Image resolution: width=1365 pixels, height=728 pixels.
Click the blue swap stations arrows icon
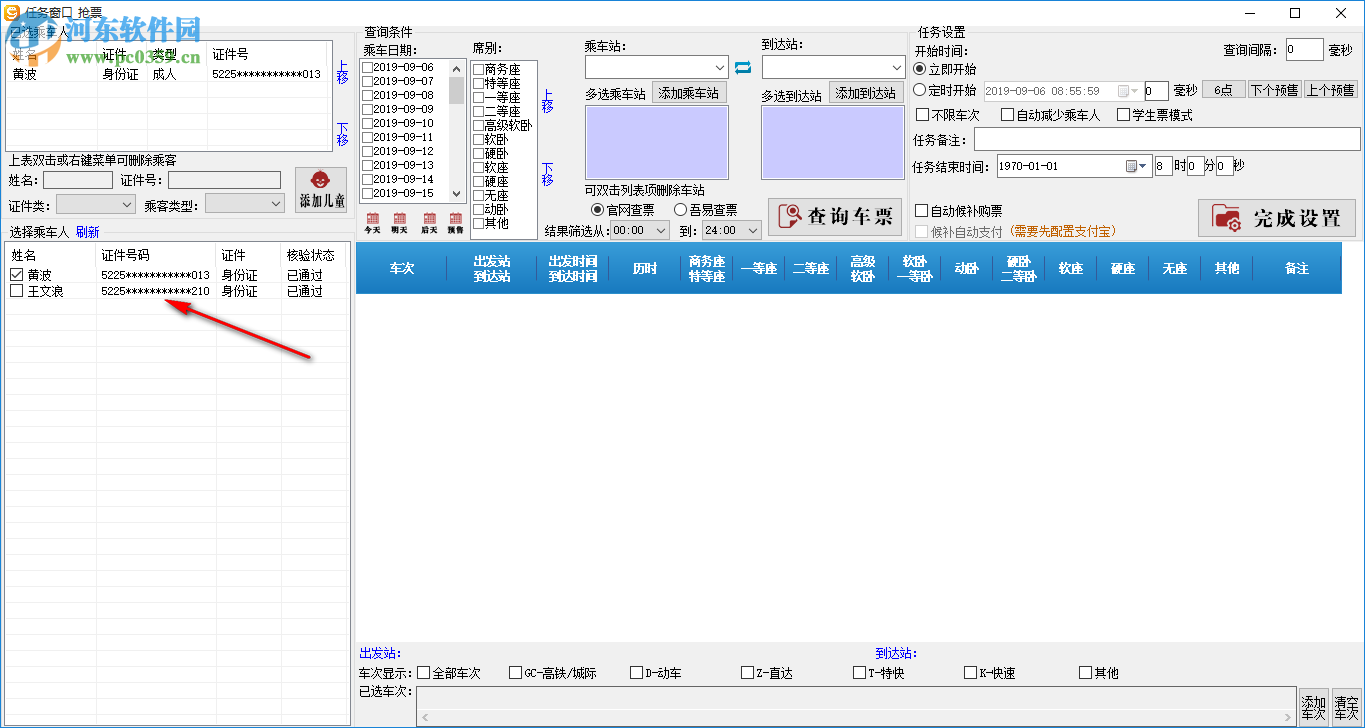742,68
